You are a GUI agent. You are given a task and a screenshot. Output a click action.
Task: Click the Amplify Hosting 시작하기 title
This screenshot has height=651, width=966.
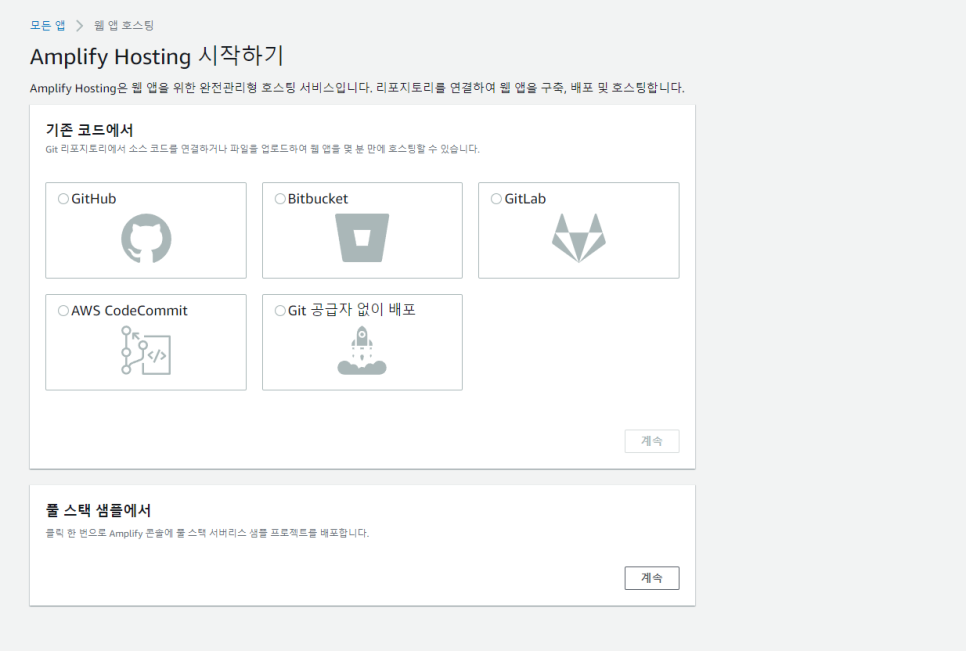point(156,56)
